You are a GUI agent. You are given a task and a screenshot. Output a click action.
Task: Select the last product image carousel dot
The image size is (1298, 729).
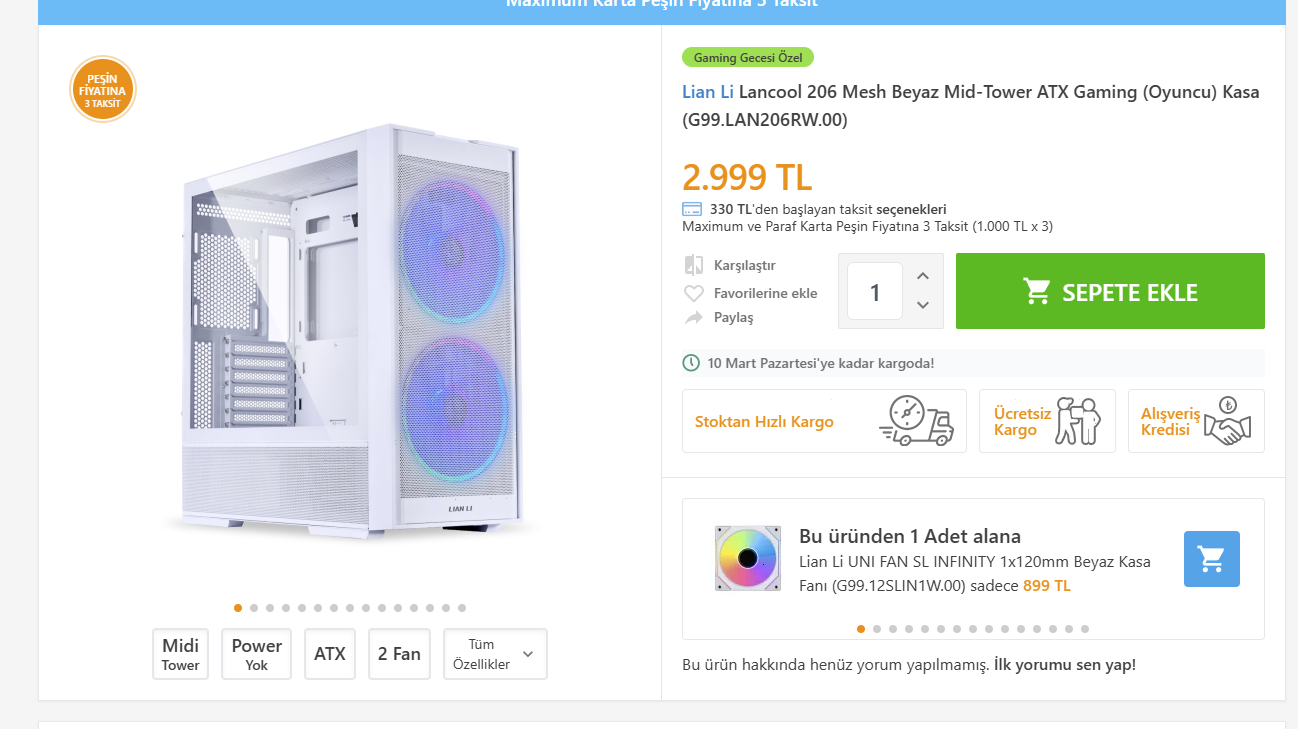[461, 607]
